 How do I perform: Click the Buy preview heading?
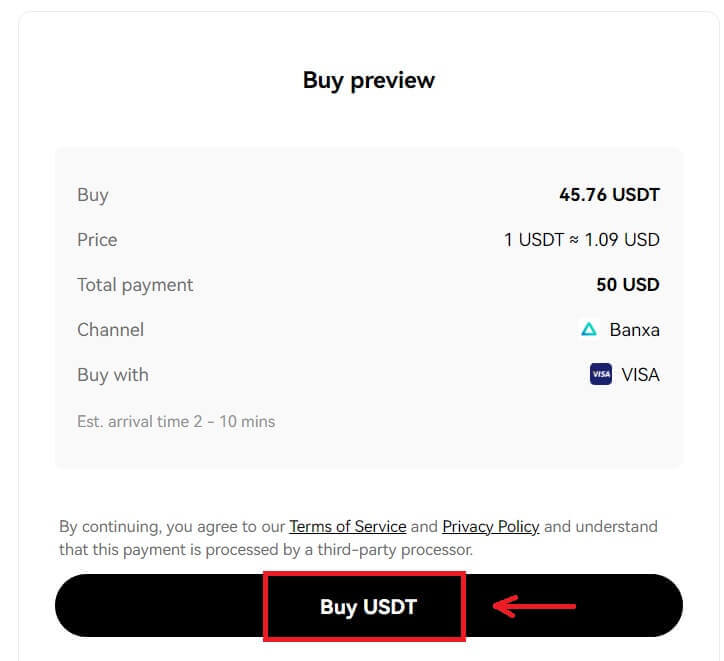[x=368, y=80]
